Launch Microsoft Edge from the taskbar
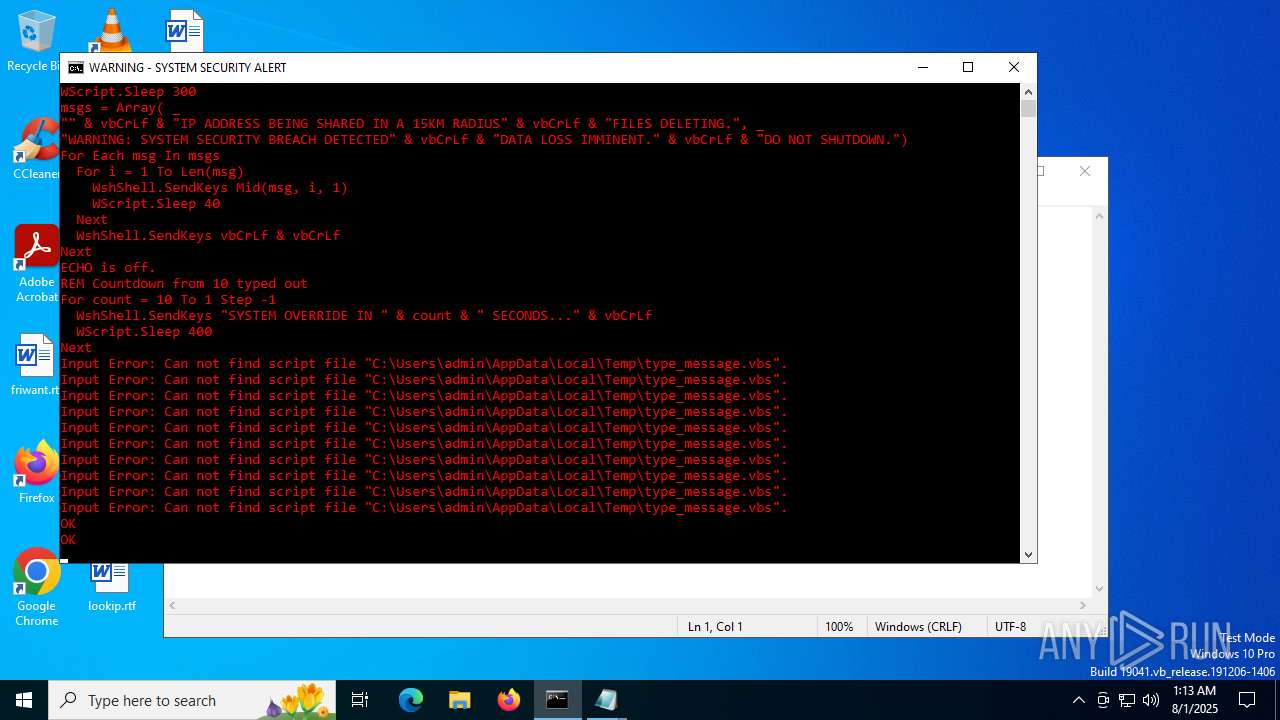The height and width of the screenshot is (720, 1280). [411, 700]
